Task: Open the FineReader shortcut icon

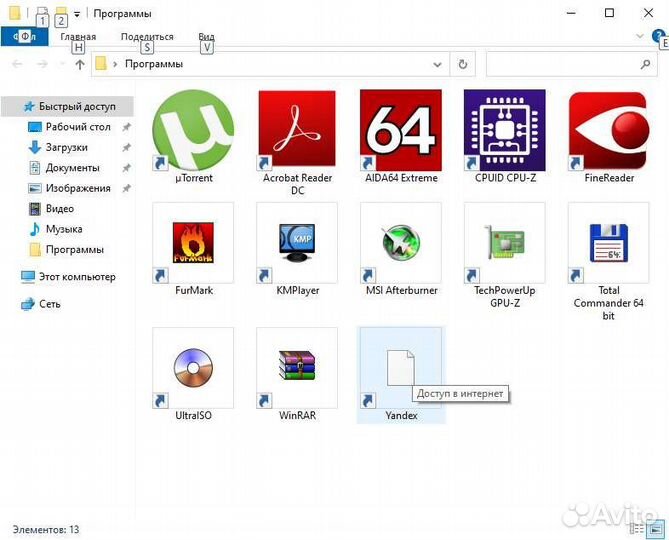Action: click(x=608, y=131)
